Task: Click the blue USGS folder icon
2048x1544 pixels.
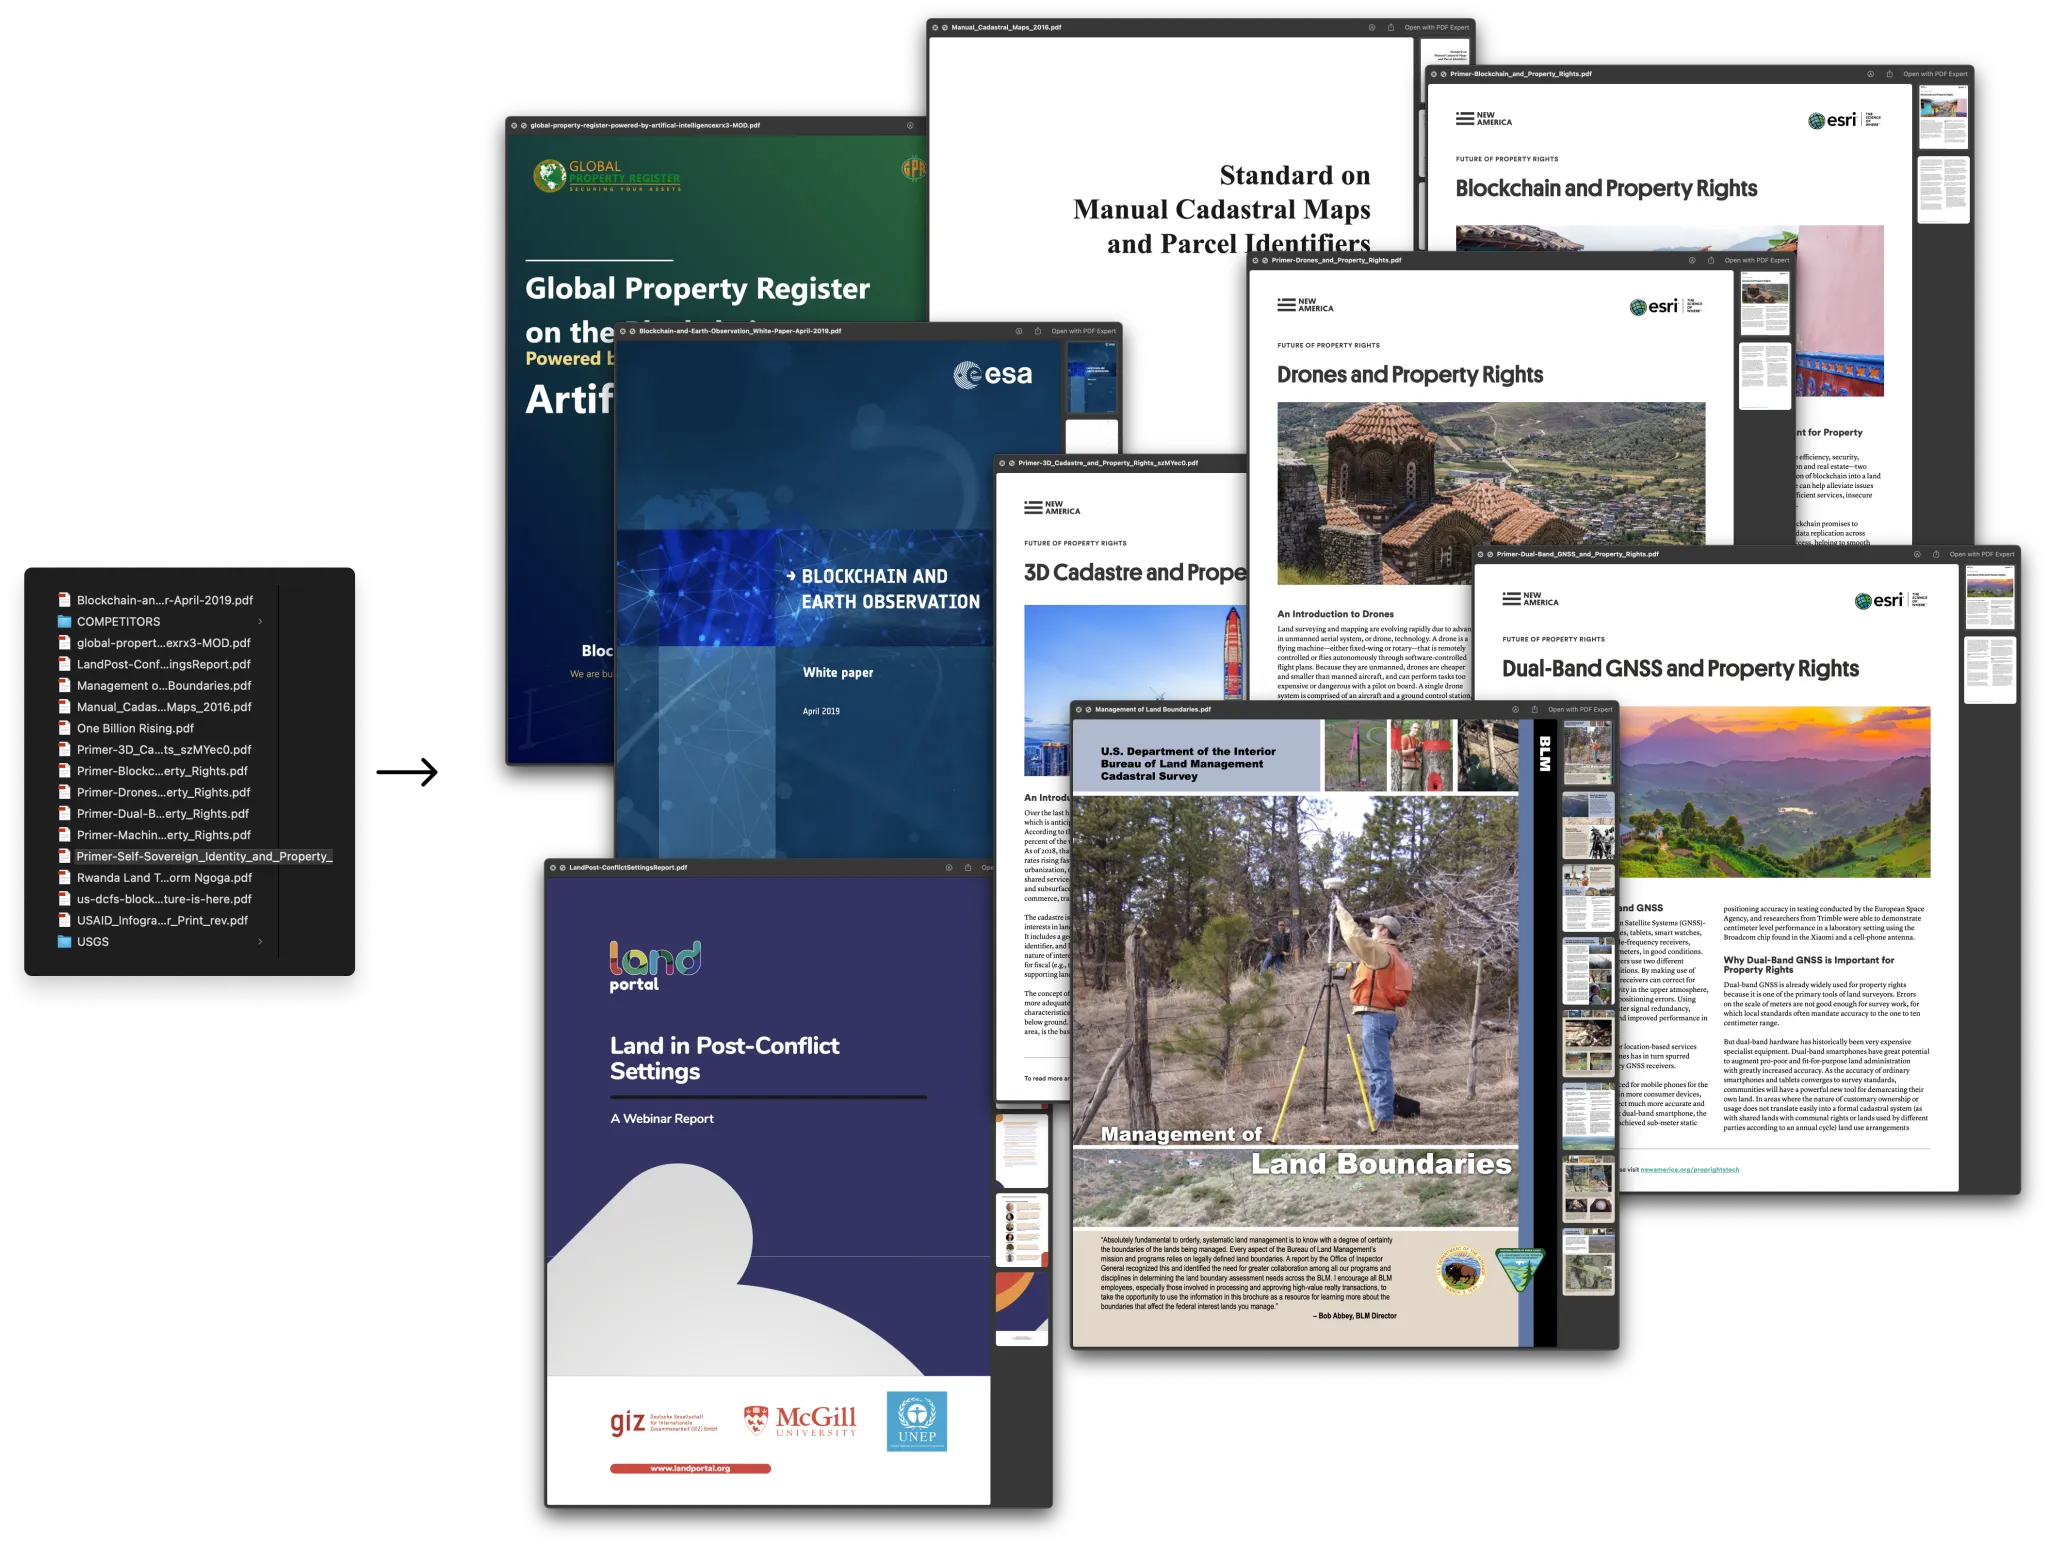Action: coord(65,941)
